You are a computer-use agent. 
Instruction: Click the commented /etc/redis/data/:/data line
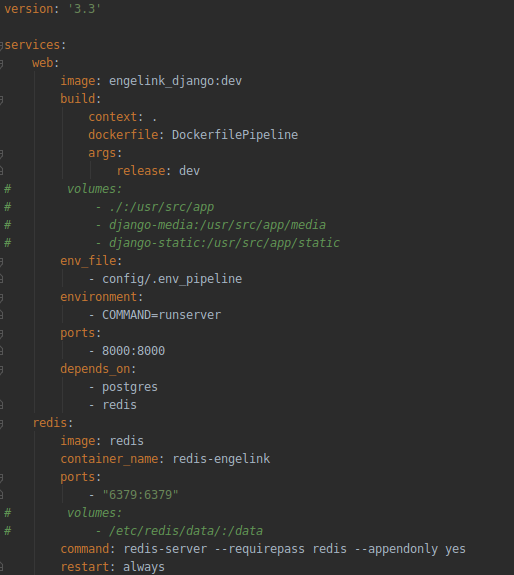coord(179,531)
